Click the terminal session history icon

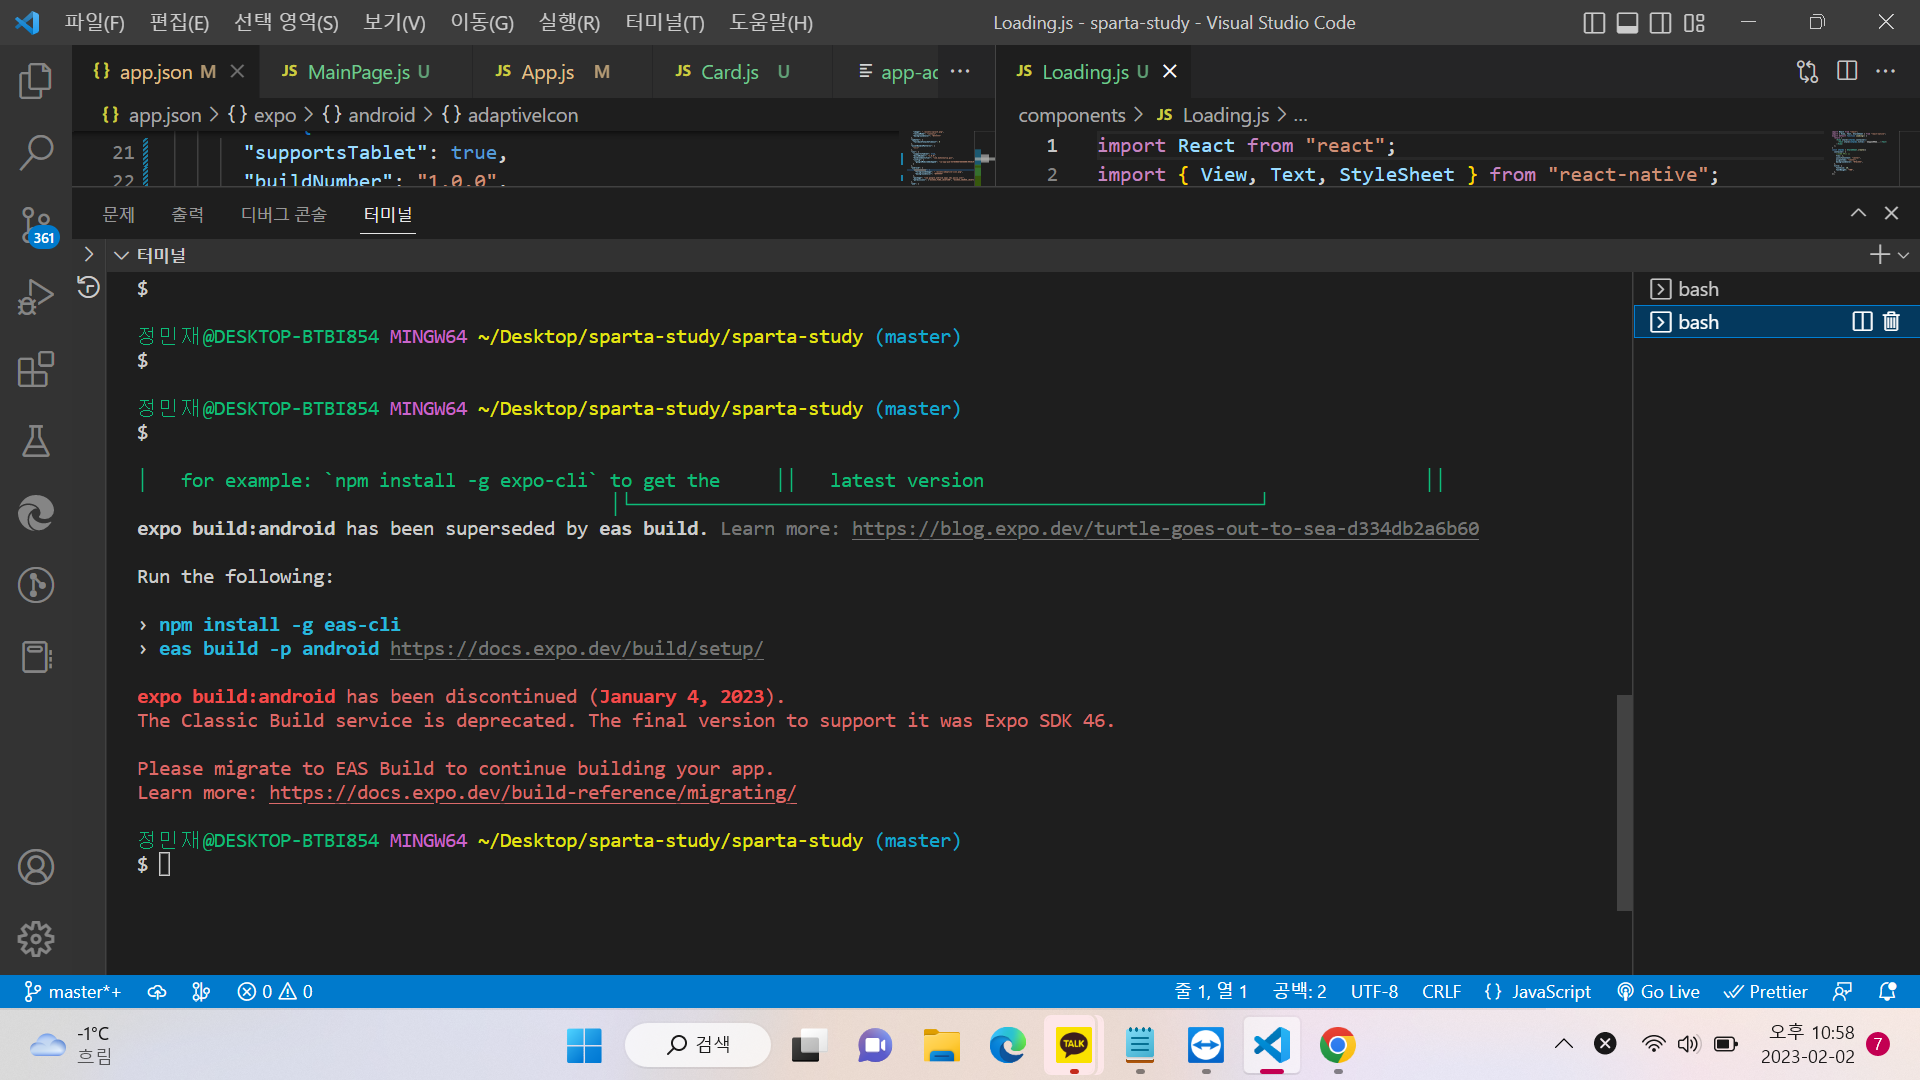pos(89,288)
